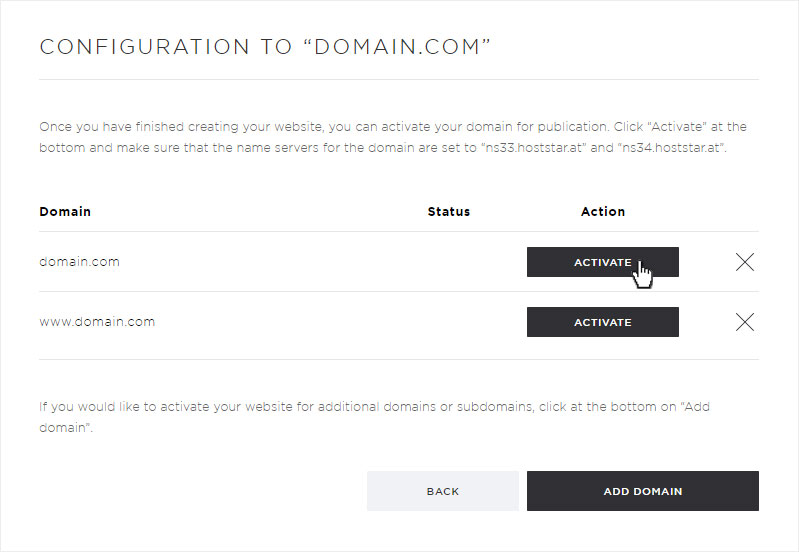Click the quoted "Add domain" text in the note
The height and width of the screenshot is (552, 799).
tap(695, 407)
